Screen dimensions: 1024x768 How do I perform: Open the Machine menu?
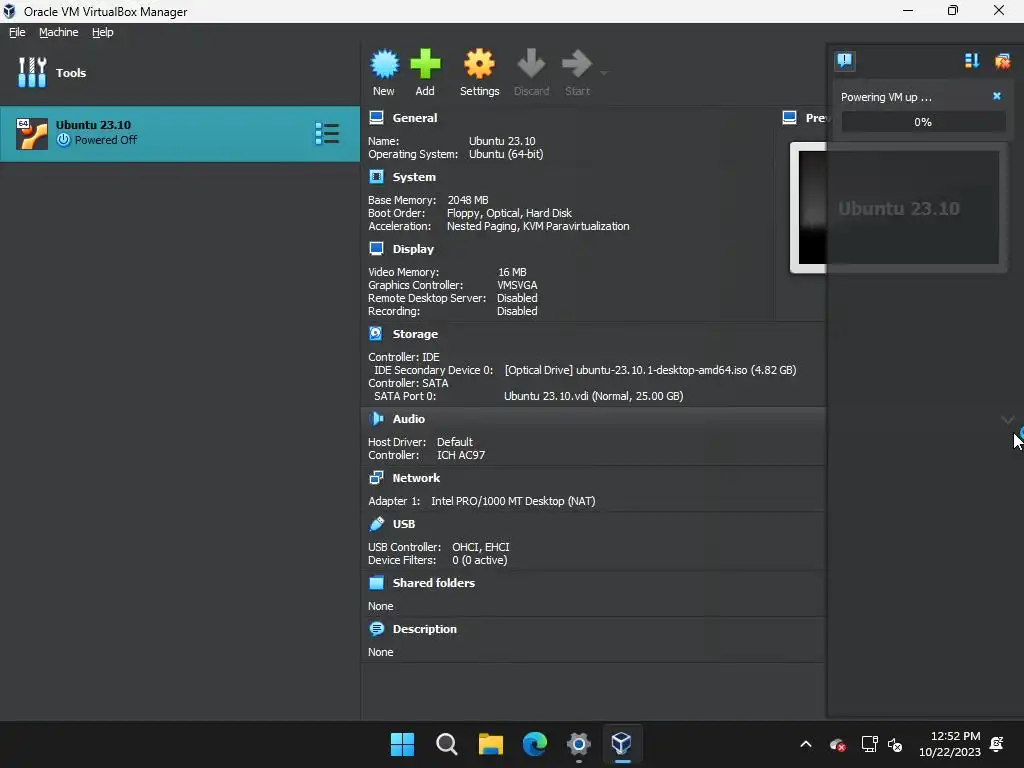[58, 32]
